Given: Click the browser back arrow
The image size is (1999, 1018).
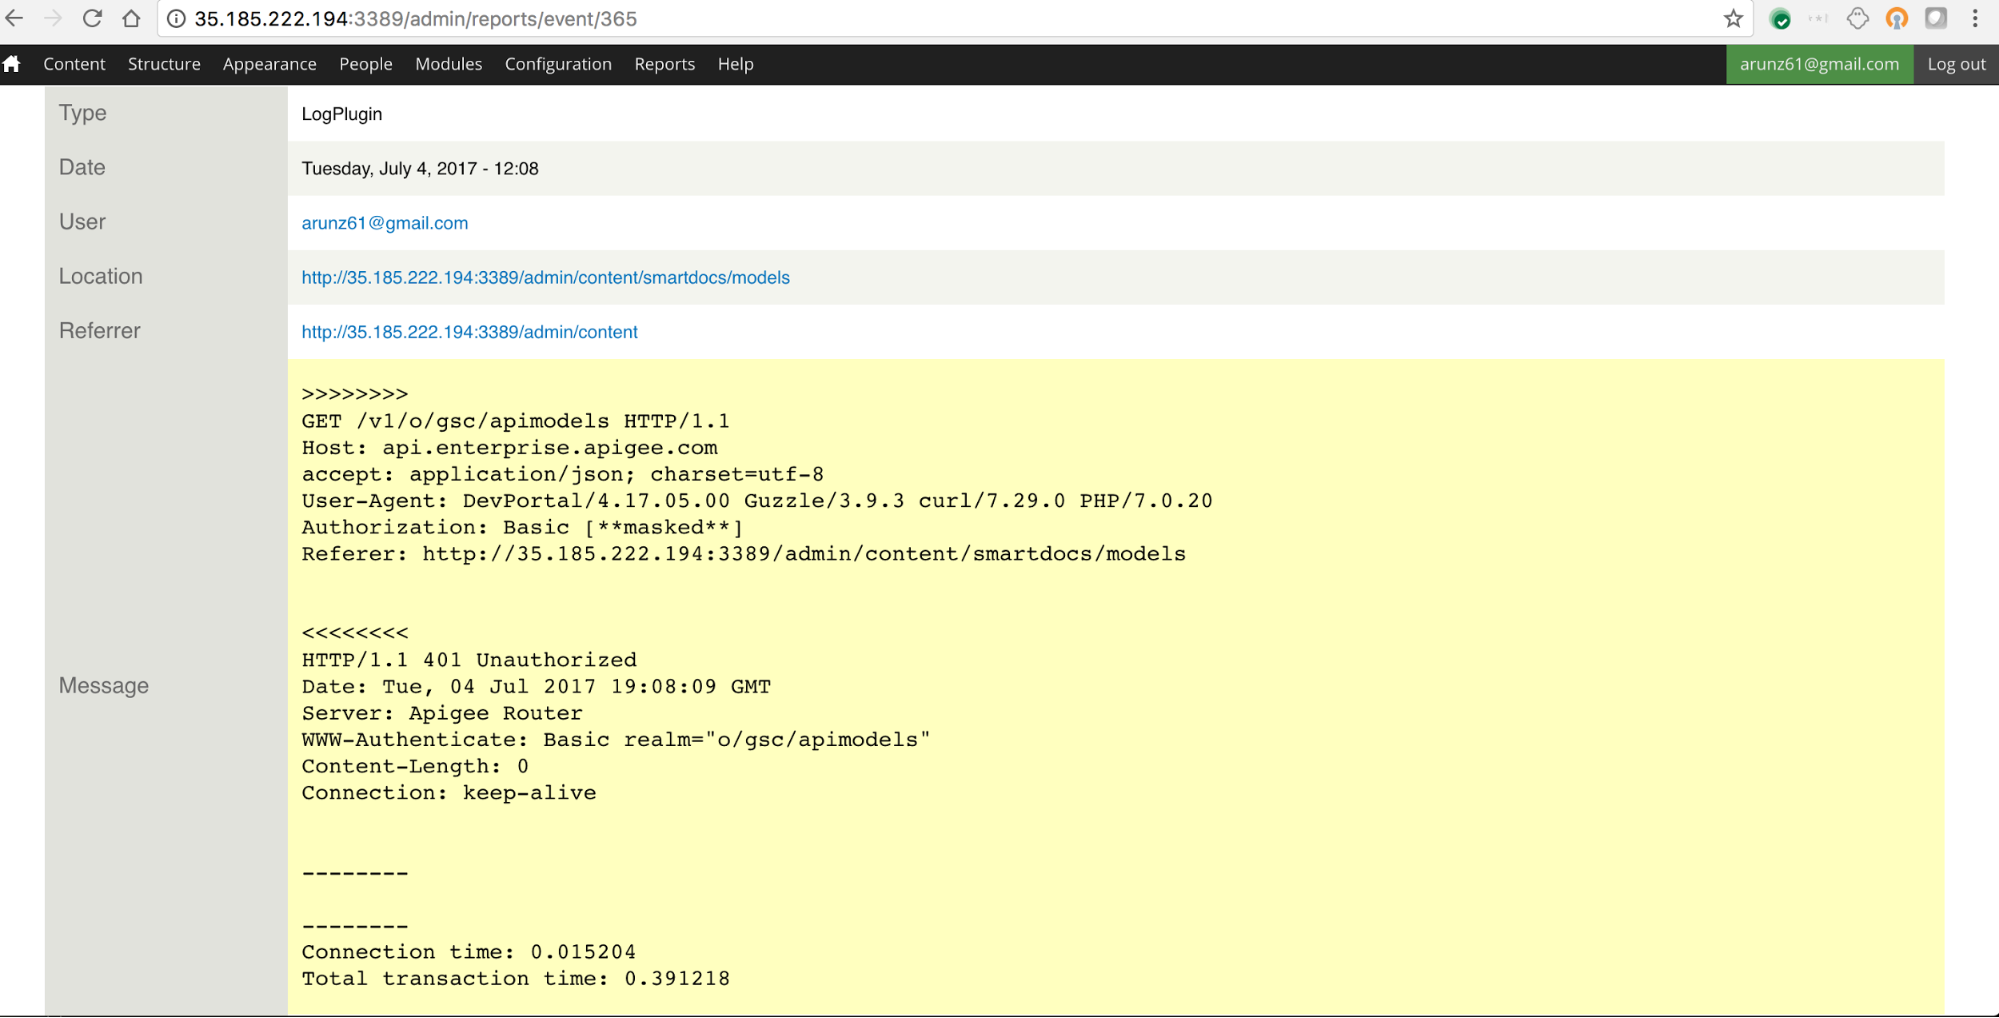Looking at the screenshot, I should click(14, 19).
